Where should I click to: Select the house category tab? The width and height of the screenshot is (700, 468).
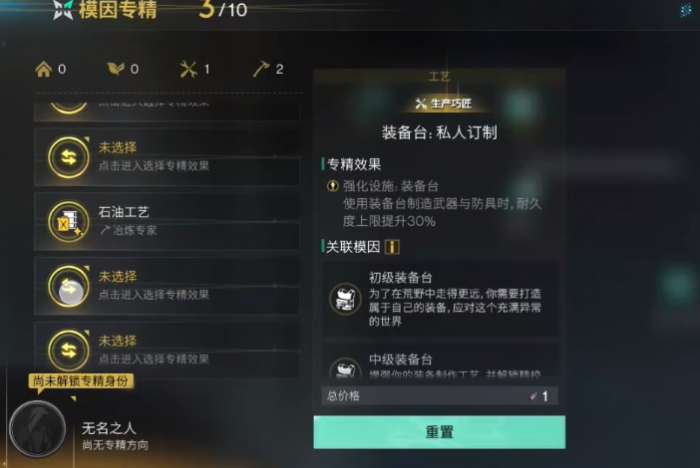50,69
